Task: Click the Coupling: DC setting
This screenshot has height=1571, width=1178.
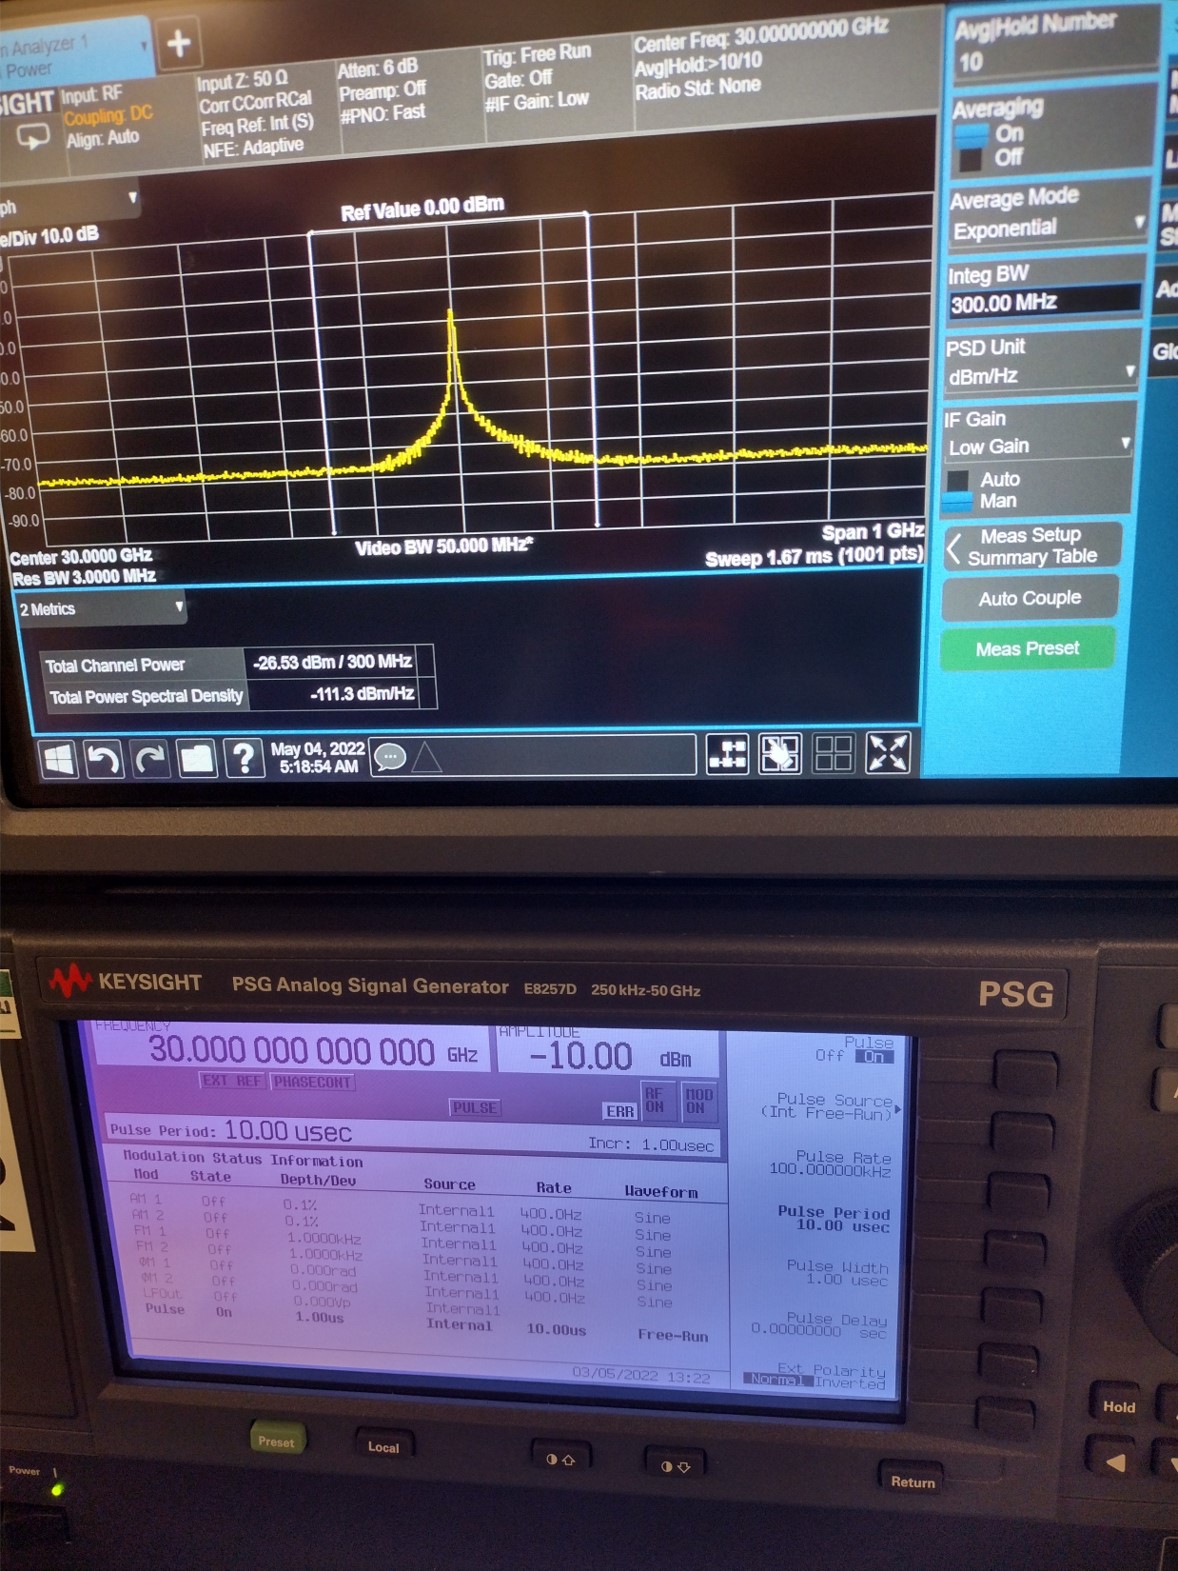Action: click(108, 116)
